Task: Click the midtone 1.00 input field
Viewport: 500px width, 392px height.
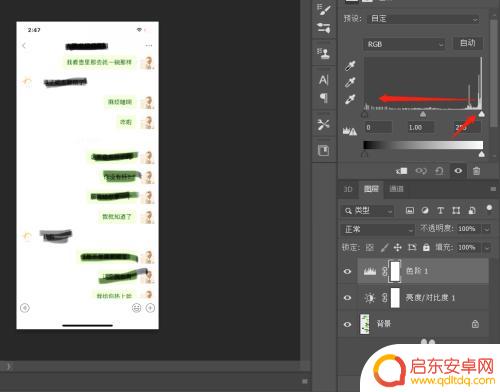Action: pos(420,127)
